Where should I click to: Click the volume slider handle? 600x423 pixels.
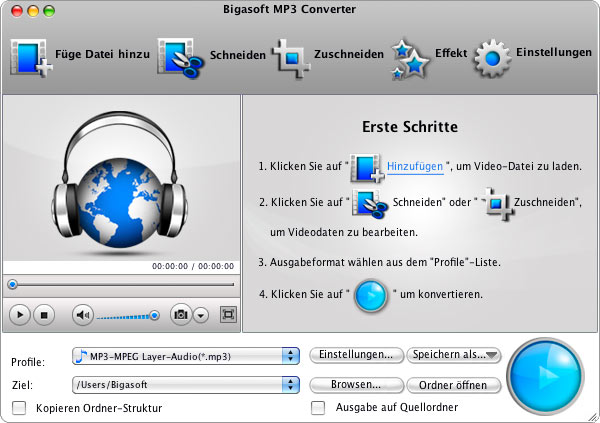[x=154, y=315]
